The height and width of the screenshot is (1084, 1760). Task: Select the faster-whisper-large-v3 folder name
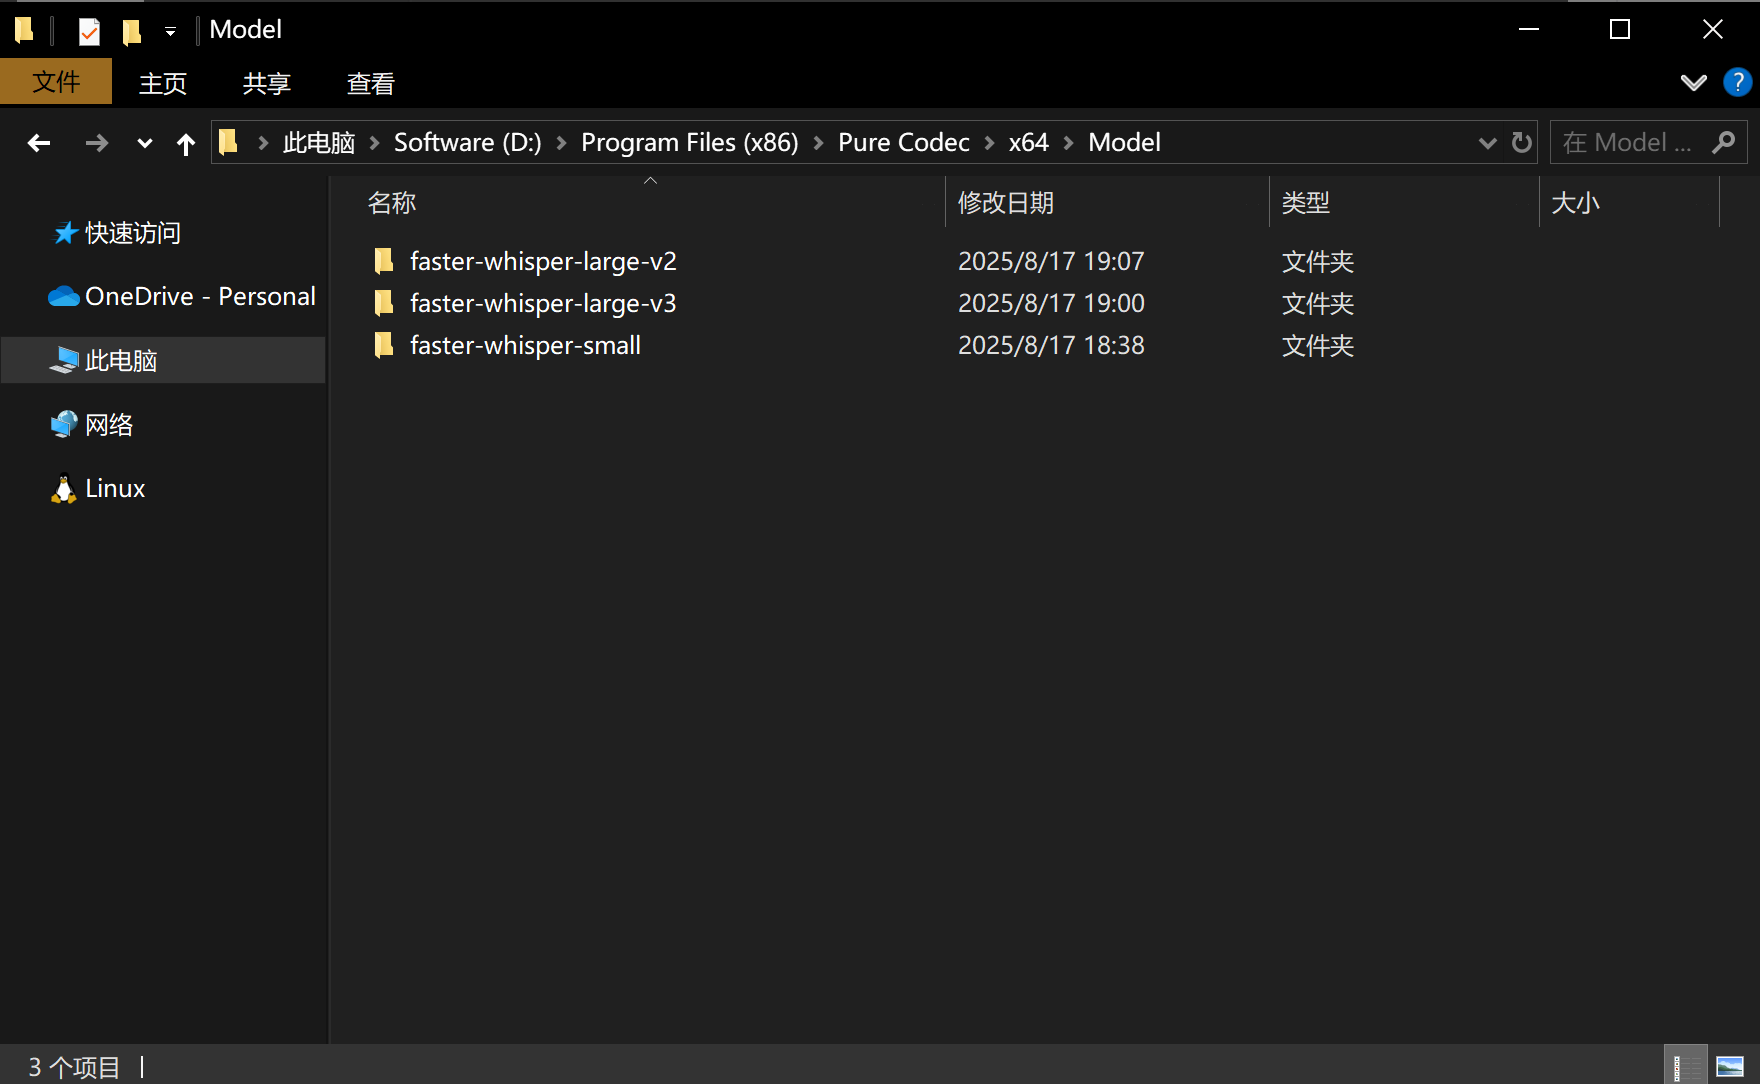[543, 303]
